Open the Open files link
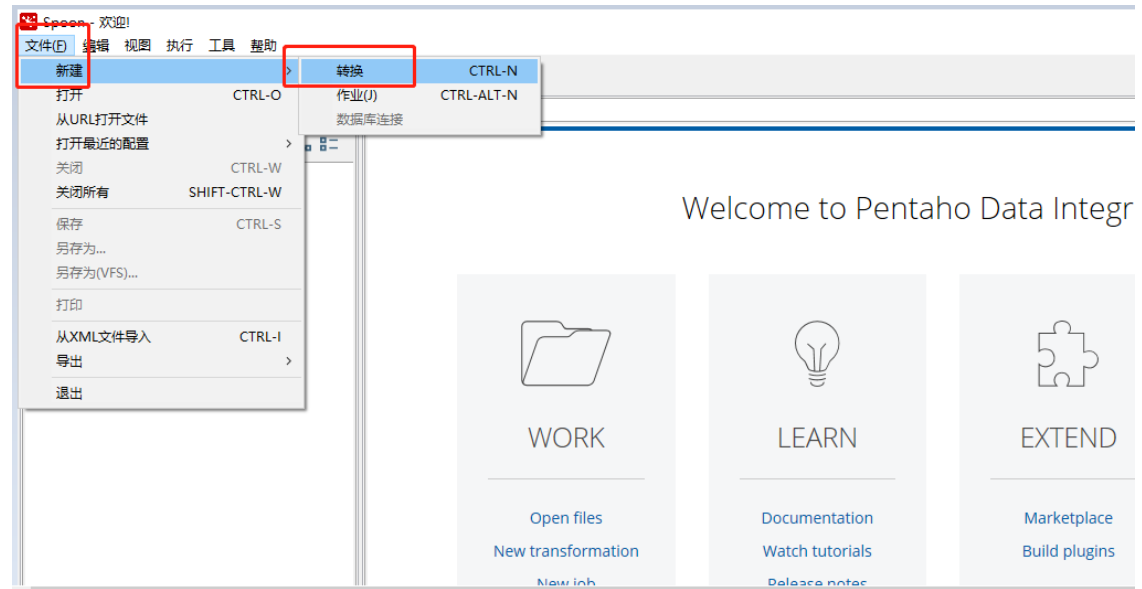 (x=566, y=518)
